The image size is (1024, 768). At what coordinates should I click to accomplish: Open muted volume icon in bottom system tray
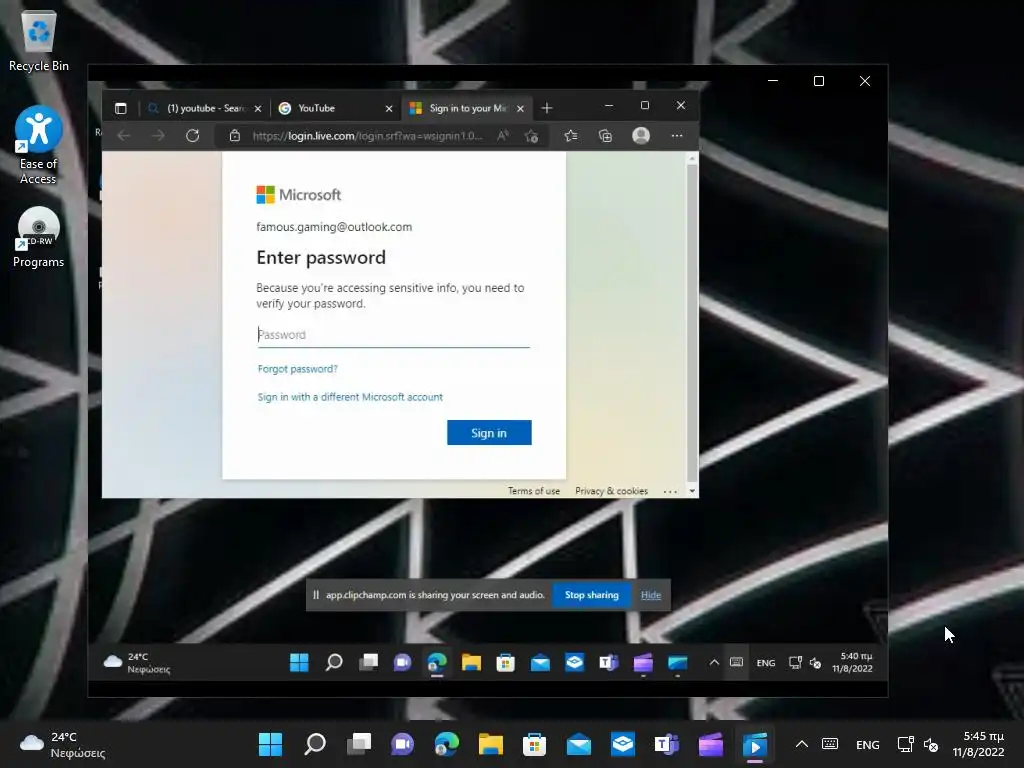coord(931,744)
